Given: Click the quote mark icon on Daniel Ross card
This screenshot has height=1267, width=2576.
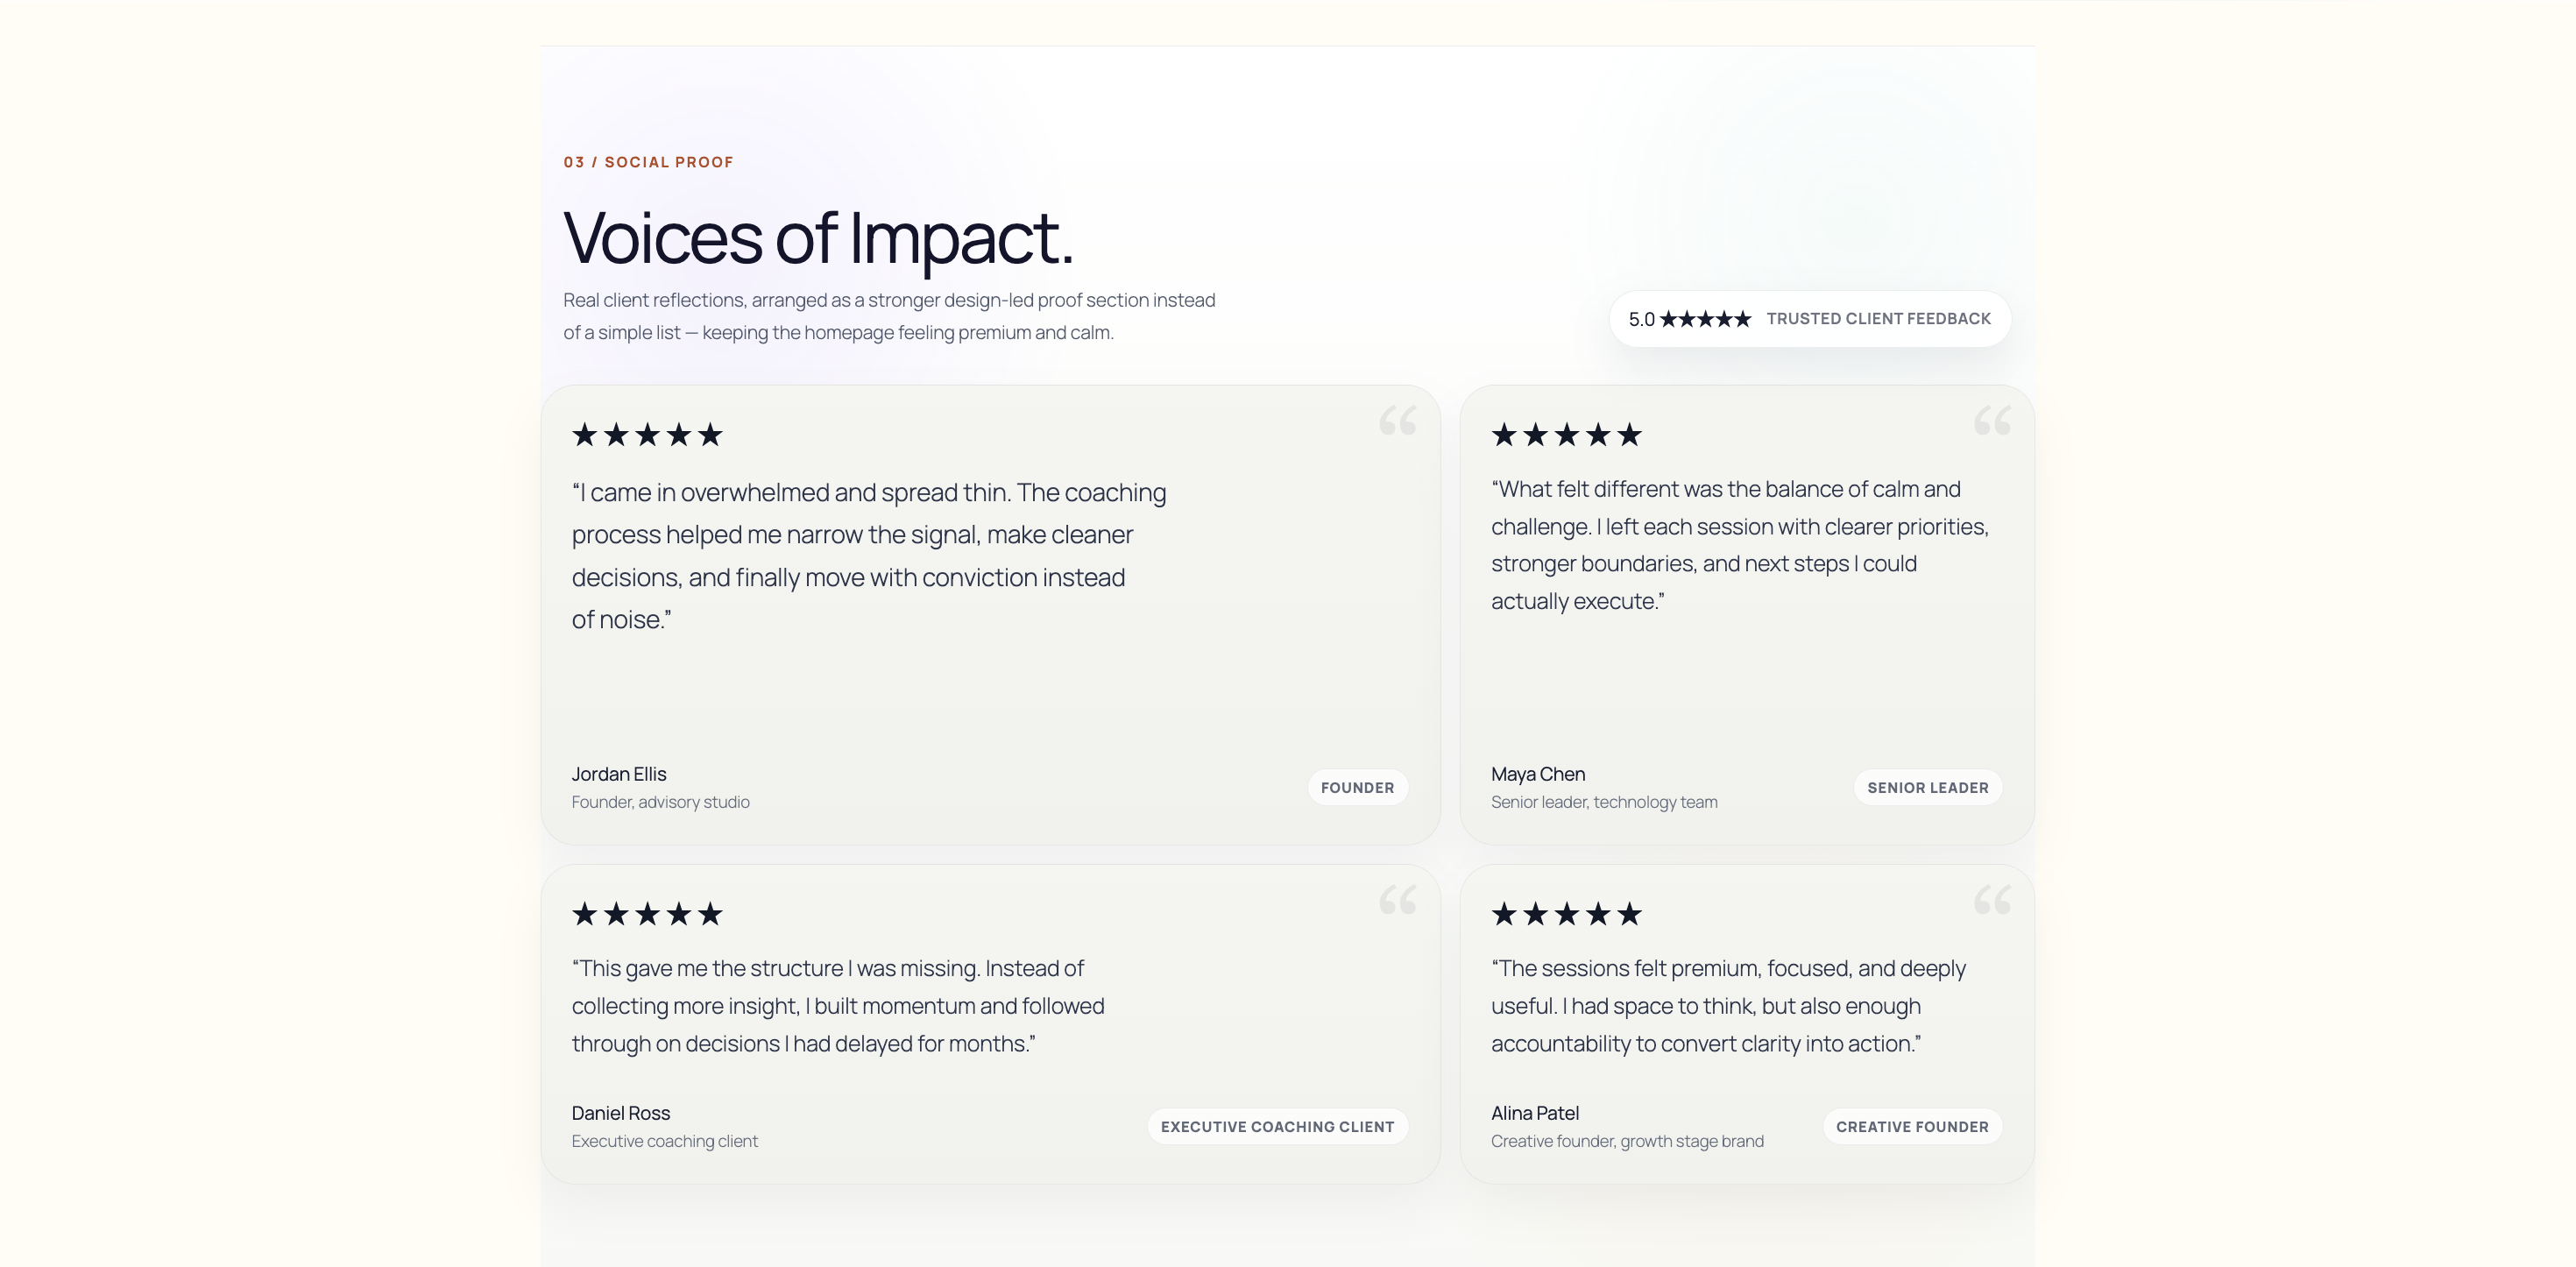Looking at the screenshot, I should tap(1397, 900).
